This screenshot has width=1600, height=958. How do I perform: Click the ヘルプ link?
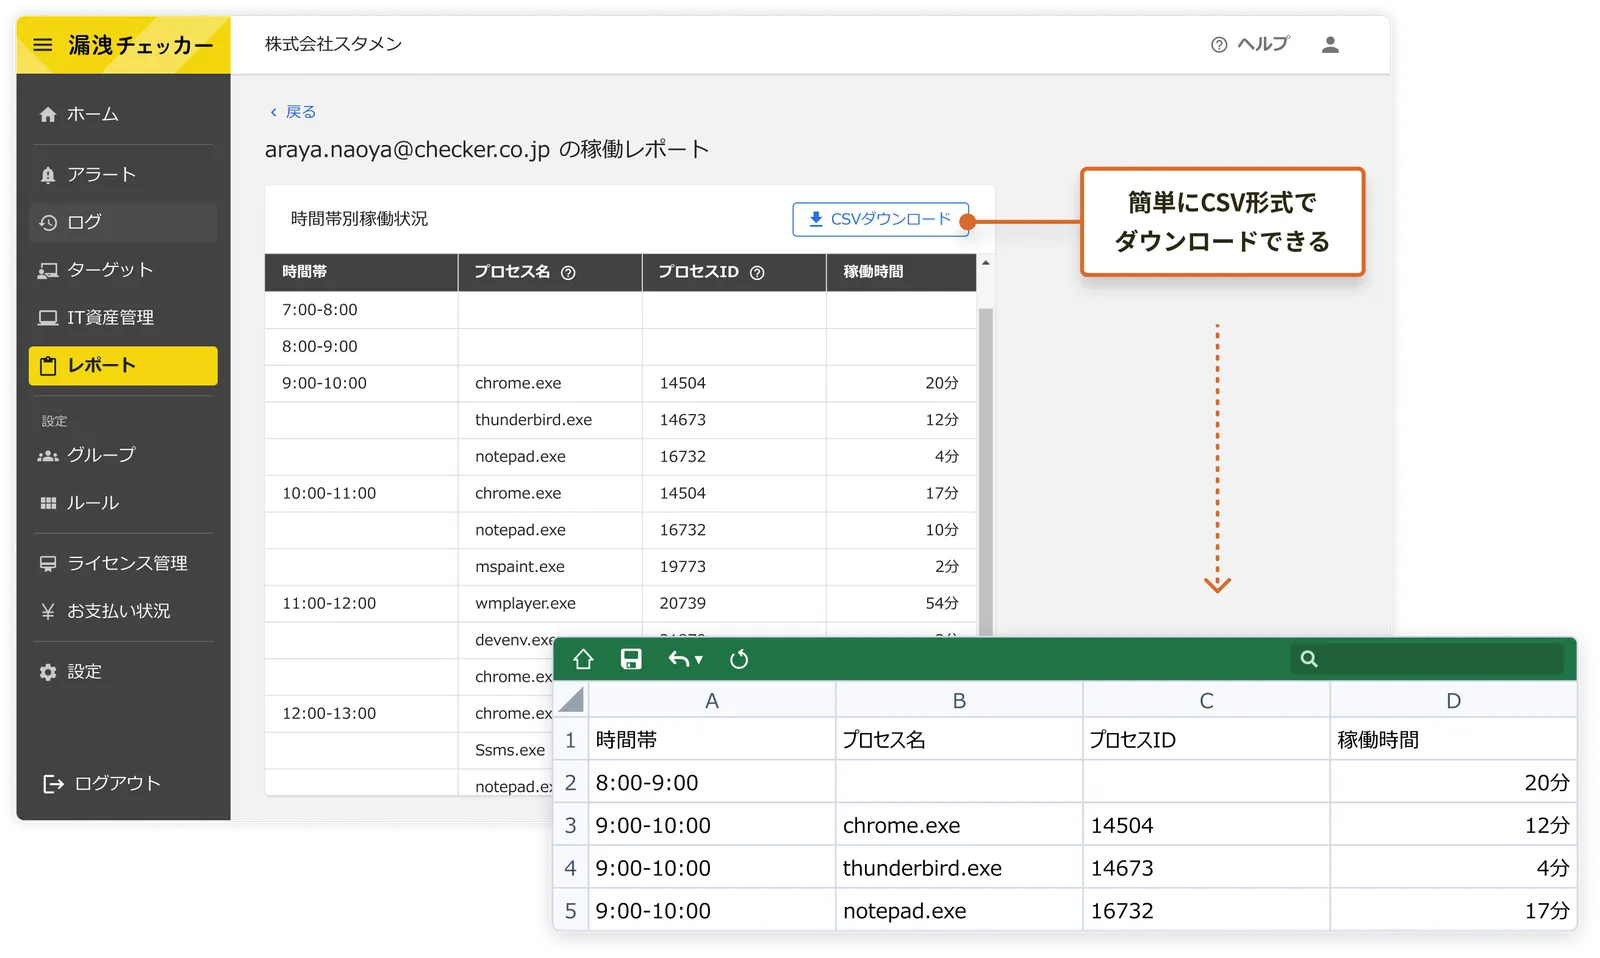tap(1250, 45)
